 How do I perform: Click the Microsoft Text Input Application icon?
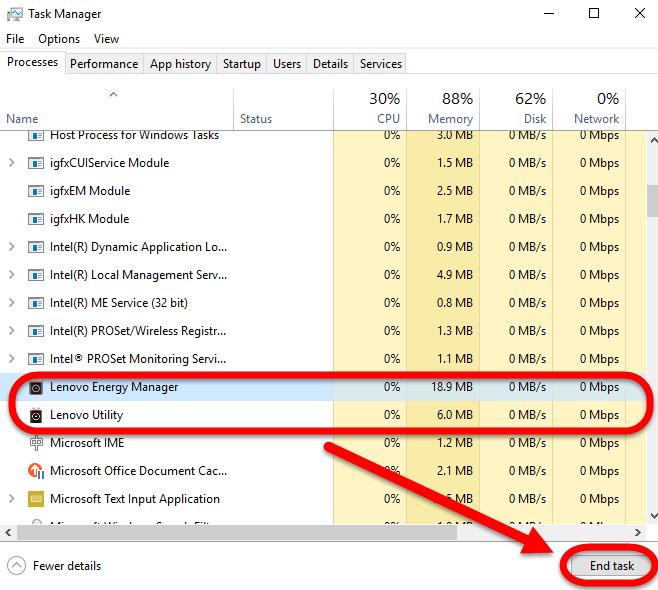tap(36, 499)
